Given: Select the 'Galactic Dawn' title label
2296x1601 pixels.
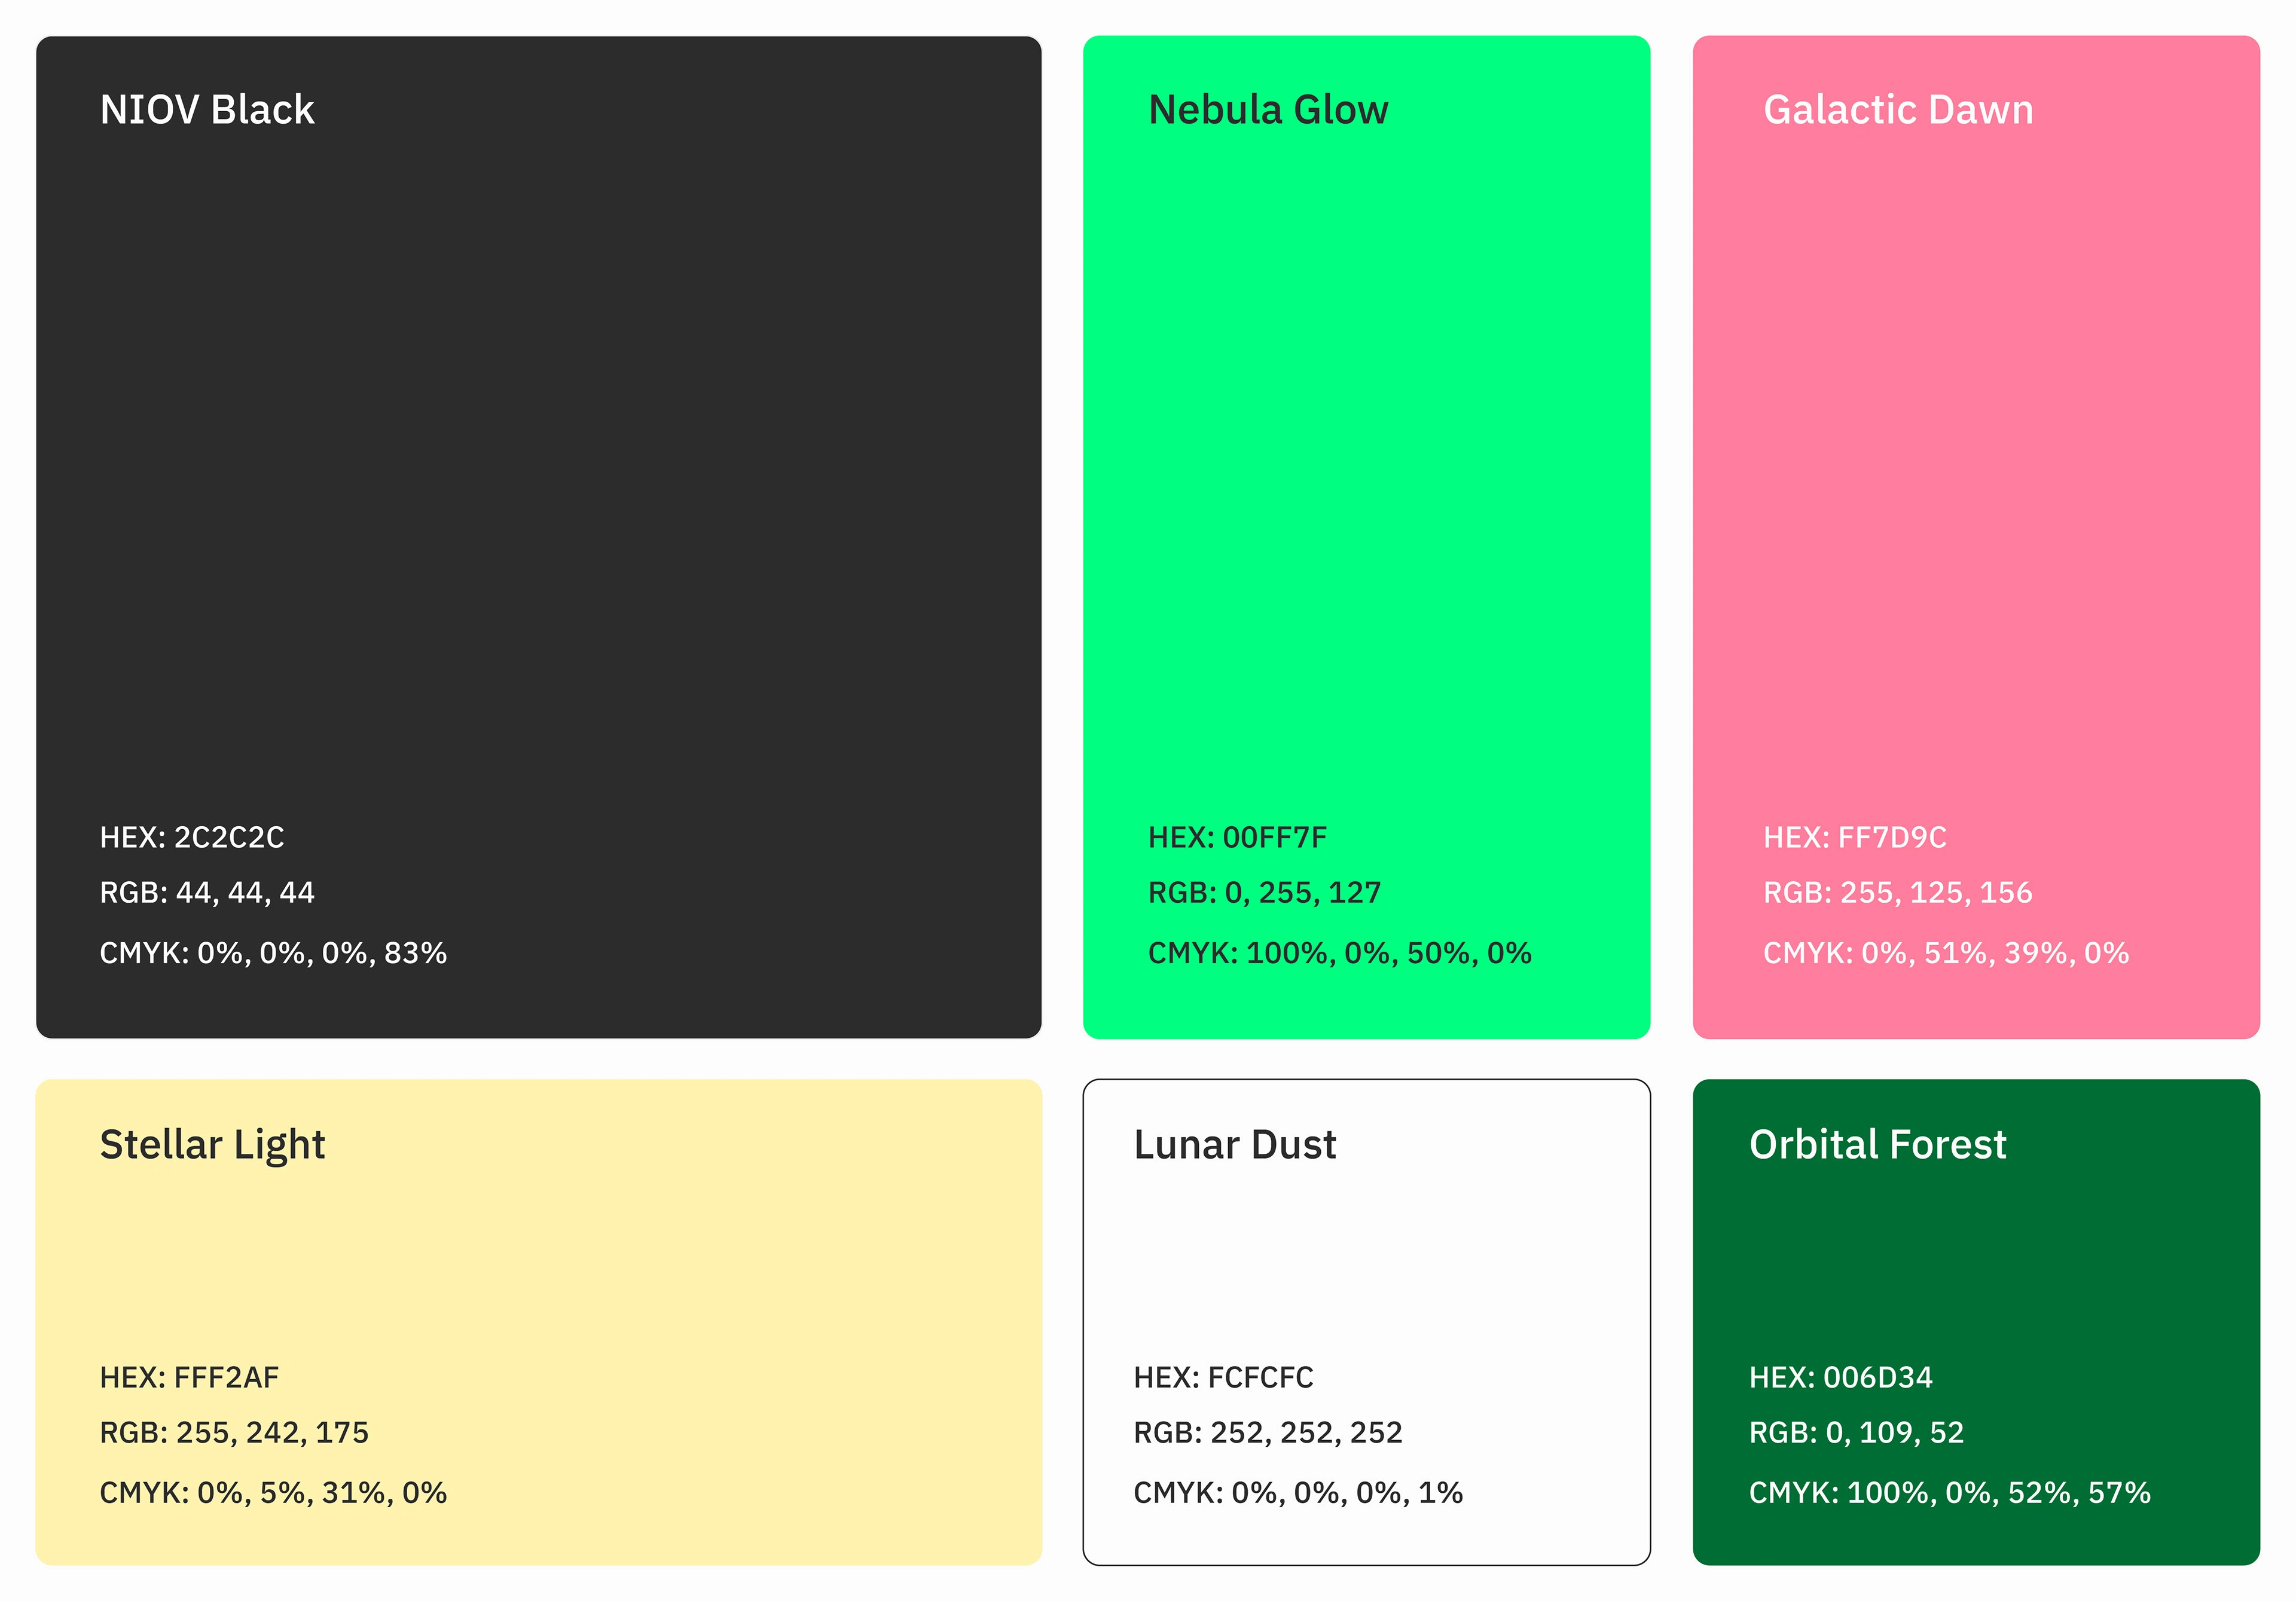Looking at the screenshot, I should click(x=1898, y=110).
